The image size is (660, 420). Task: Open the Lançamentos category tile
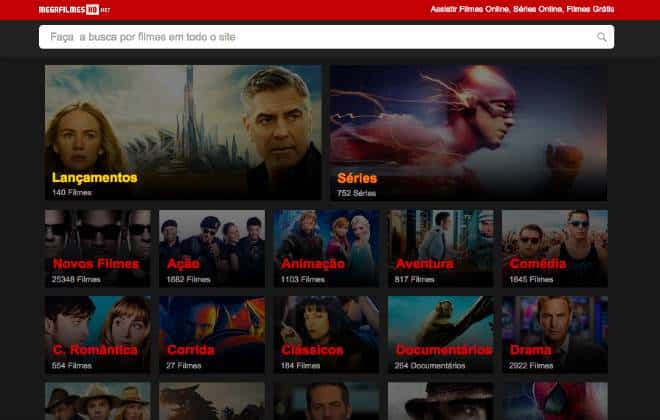click(x=183, y=132)
